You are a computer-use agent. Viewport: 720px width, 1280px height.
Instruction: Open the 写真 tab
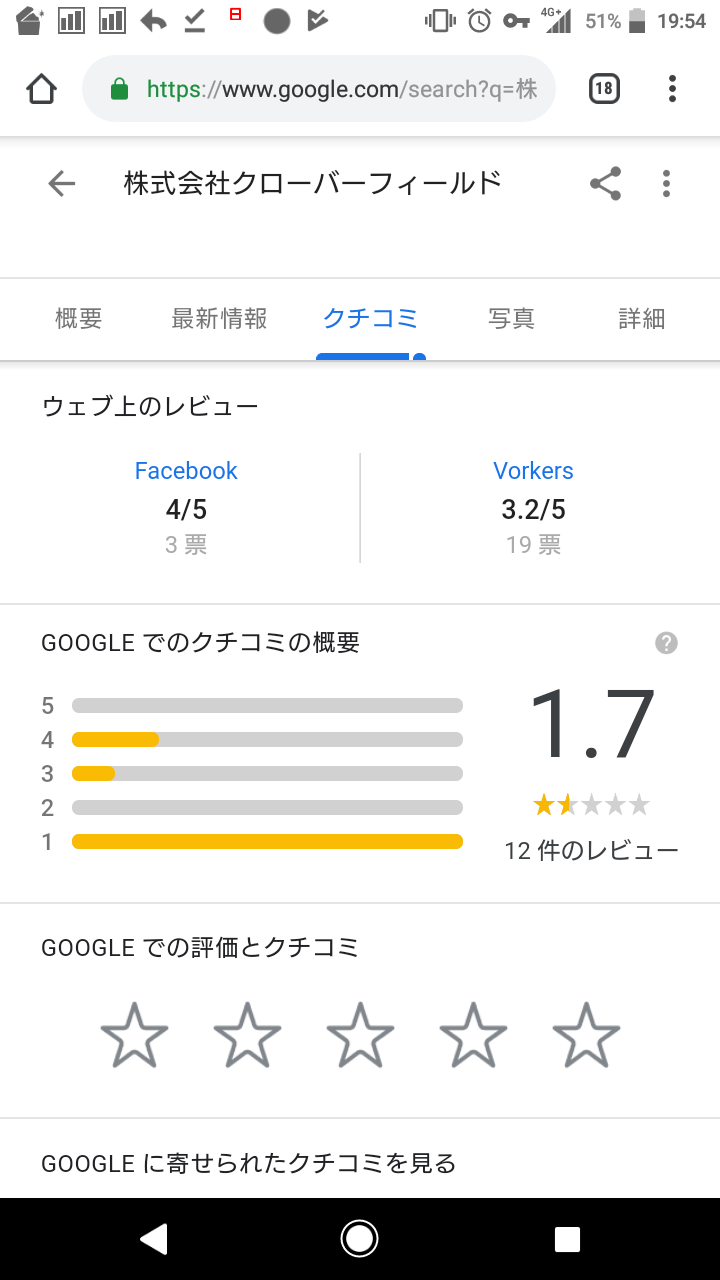point(511,319)
